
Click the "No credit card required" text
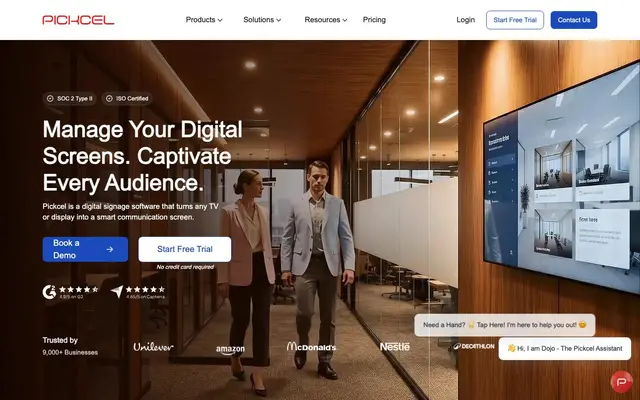185,267
